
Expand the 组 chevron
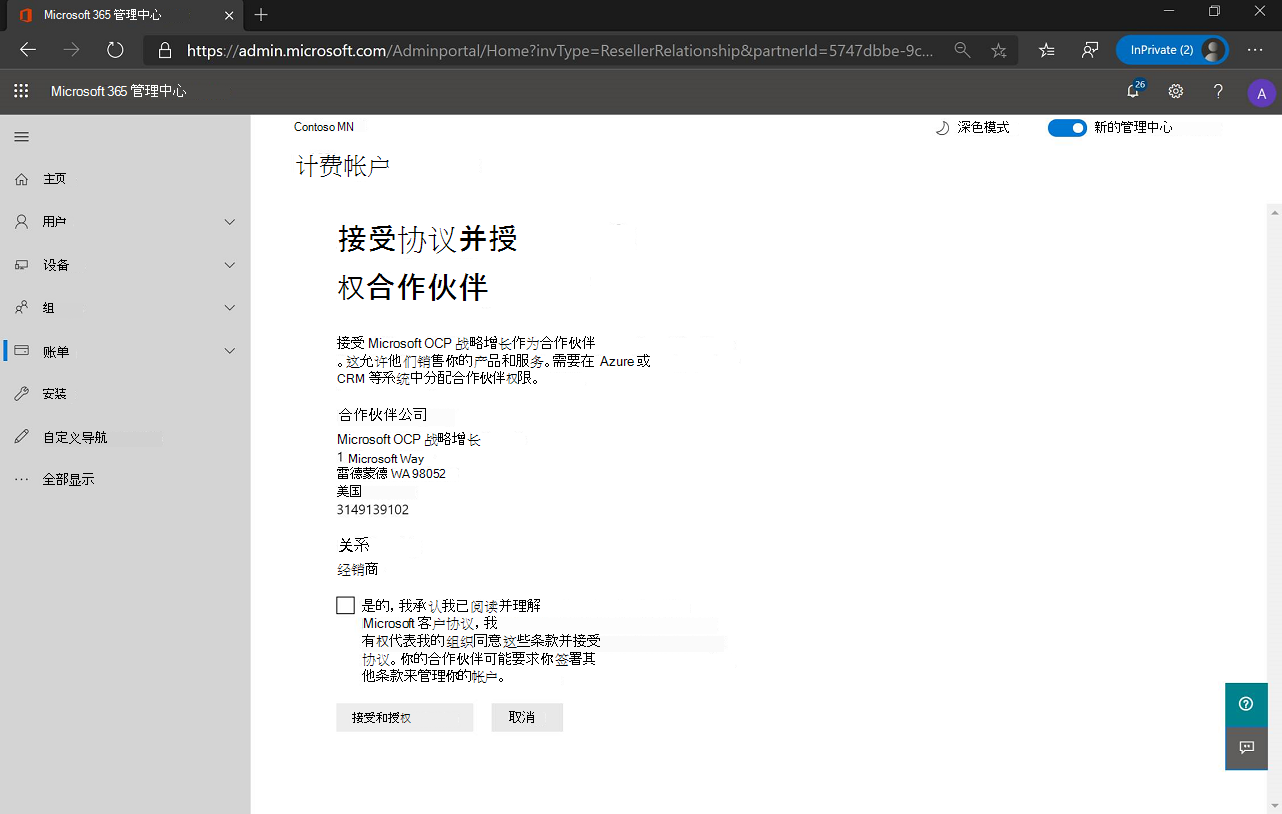pos(230,308)
